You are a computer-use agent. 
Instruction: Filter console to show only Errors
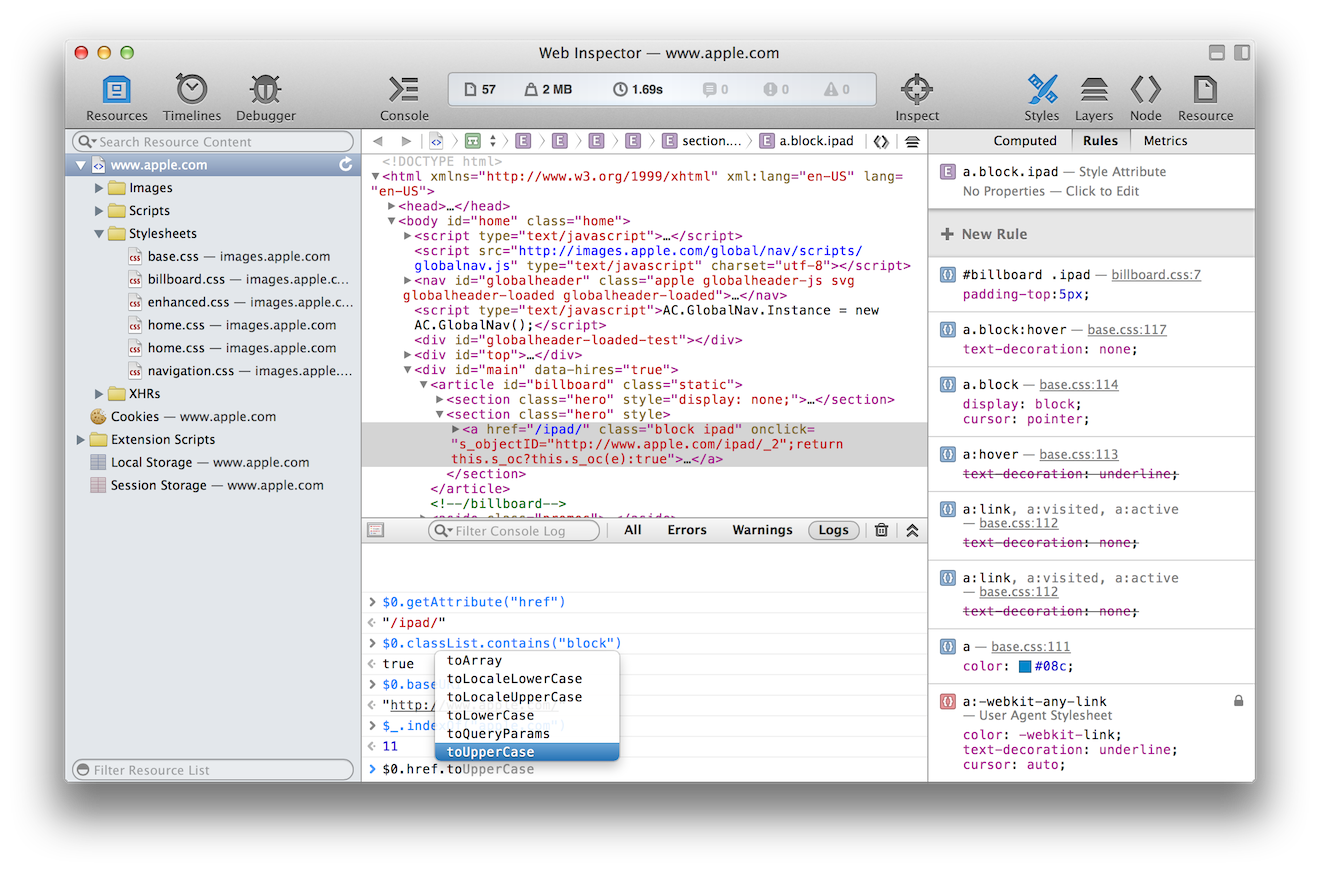tap(686, 530)
